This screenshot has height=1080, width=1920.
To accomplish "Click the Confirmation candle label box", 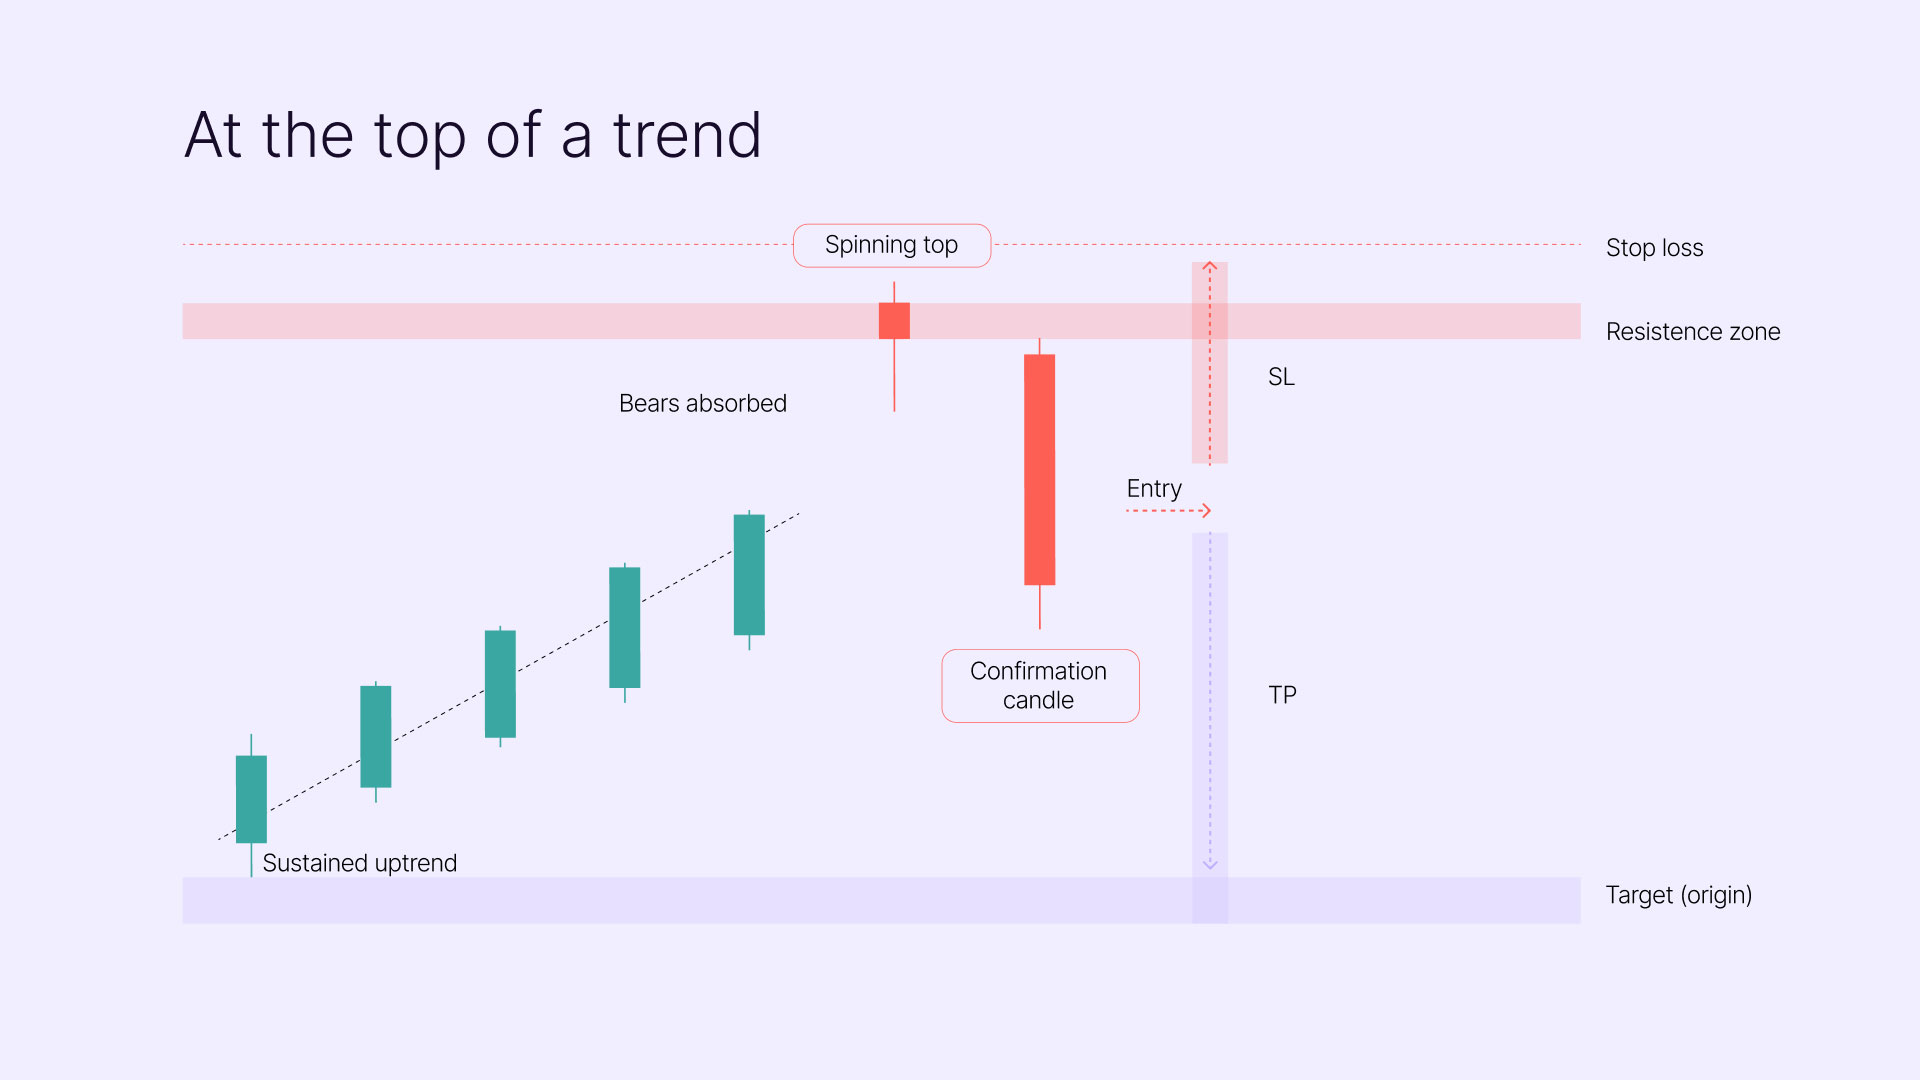I will [1040, 686].
